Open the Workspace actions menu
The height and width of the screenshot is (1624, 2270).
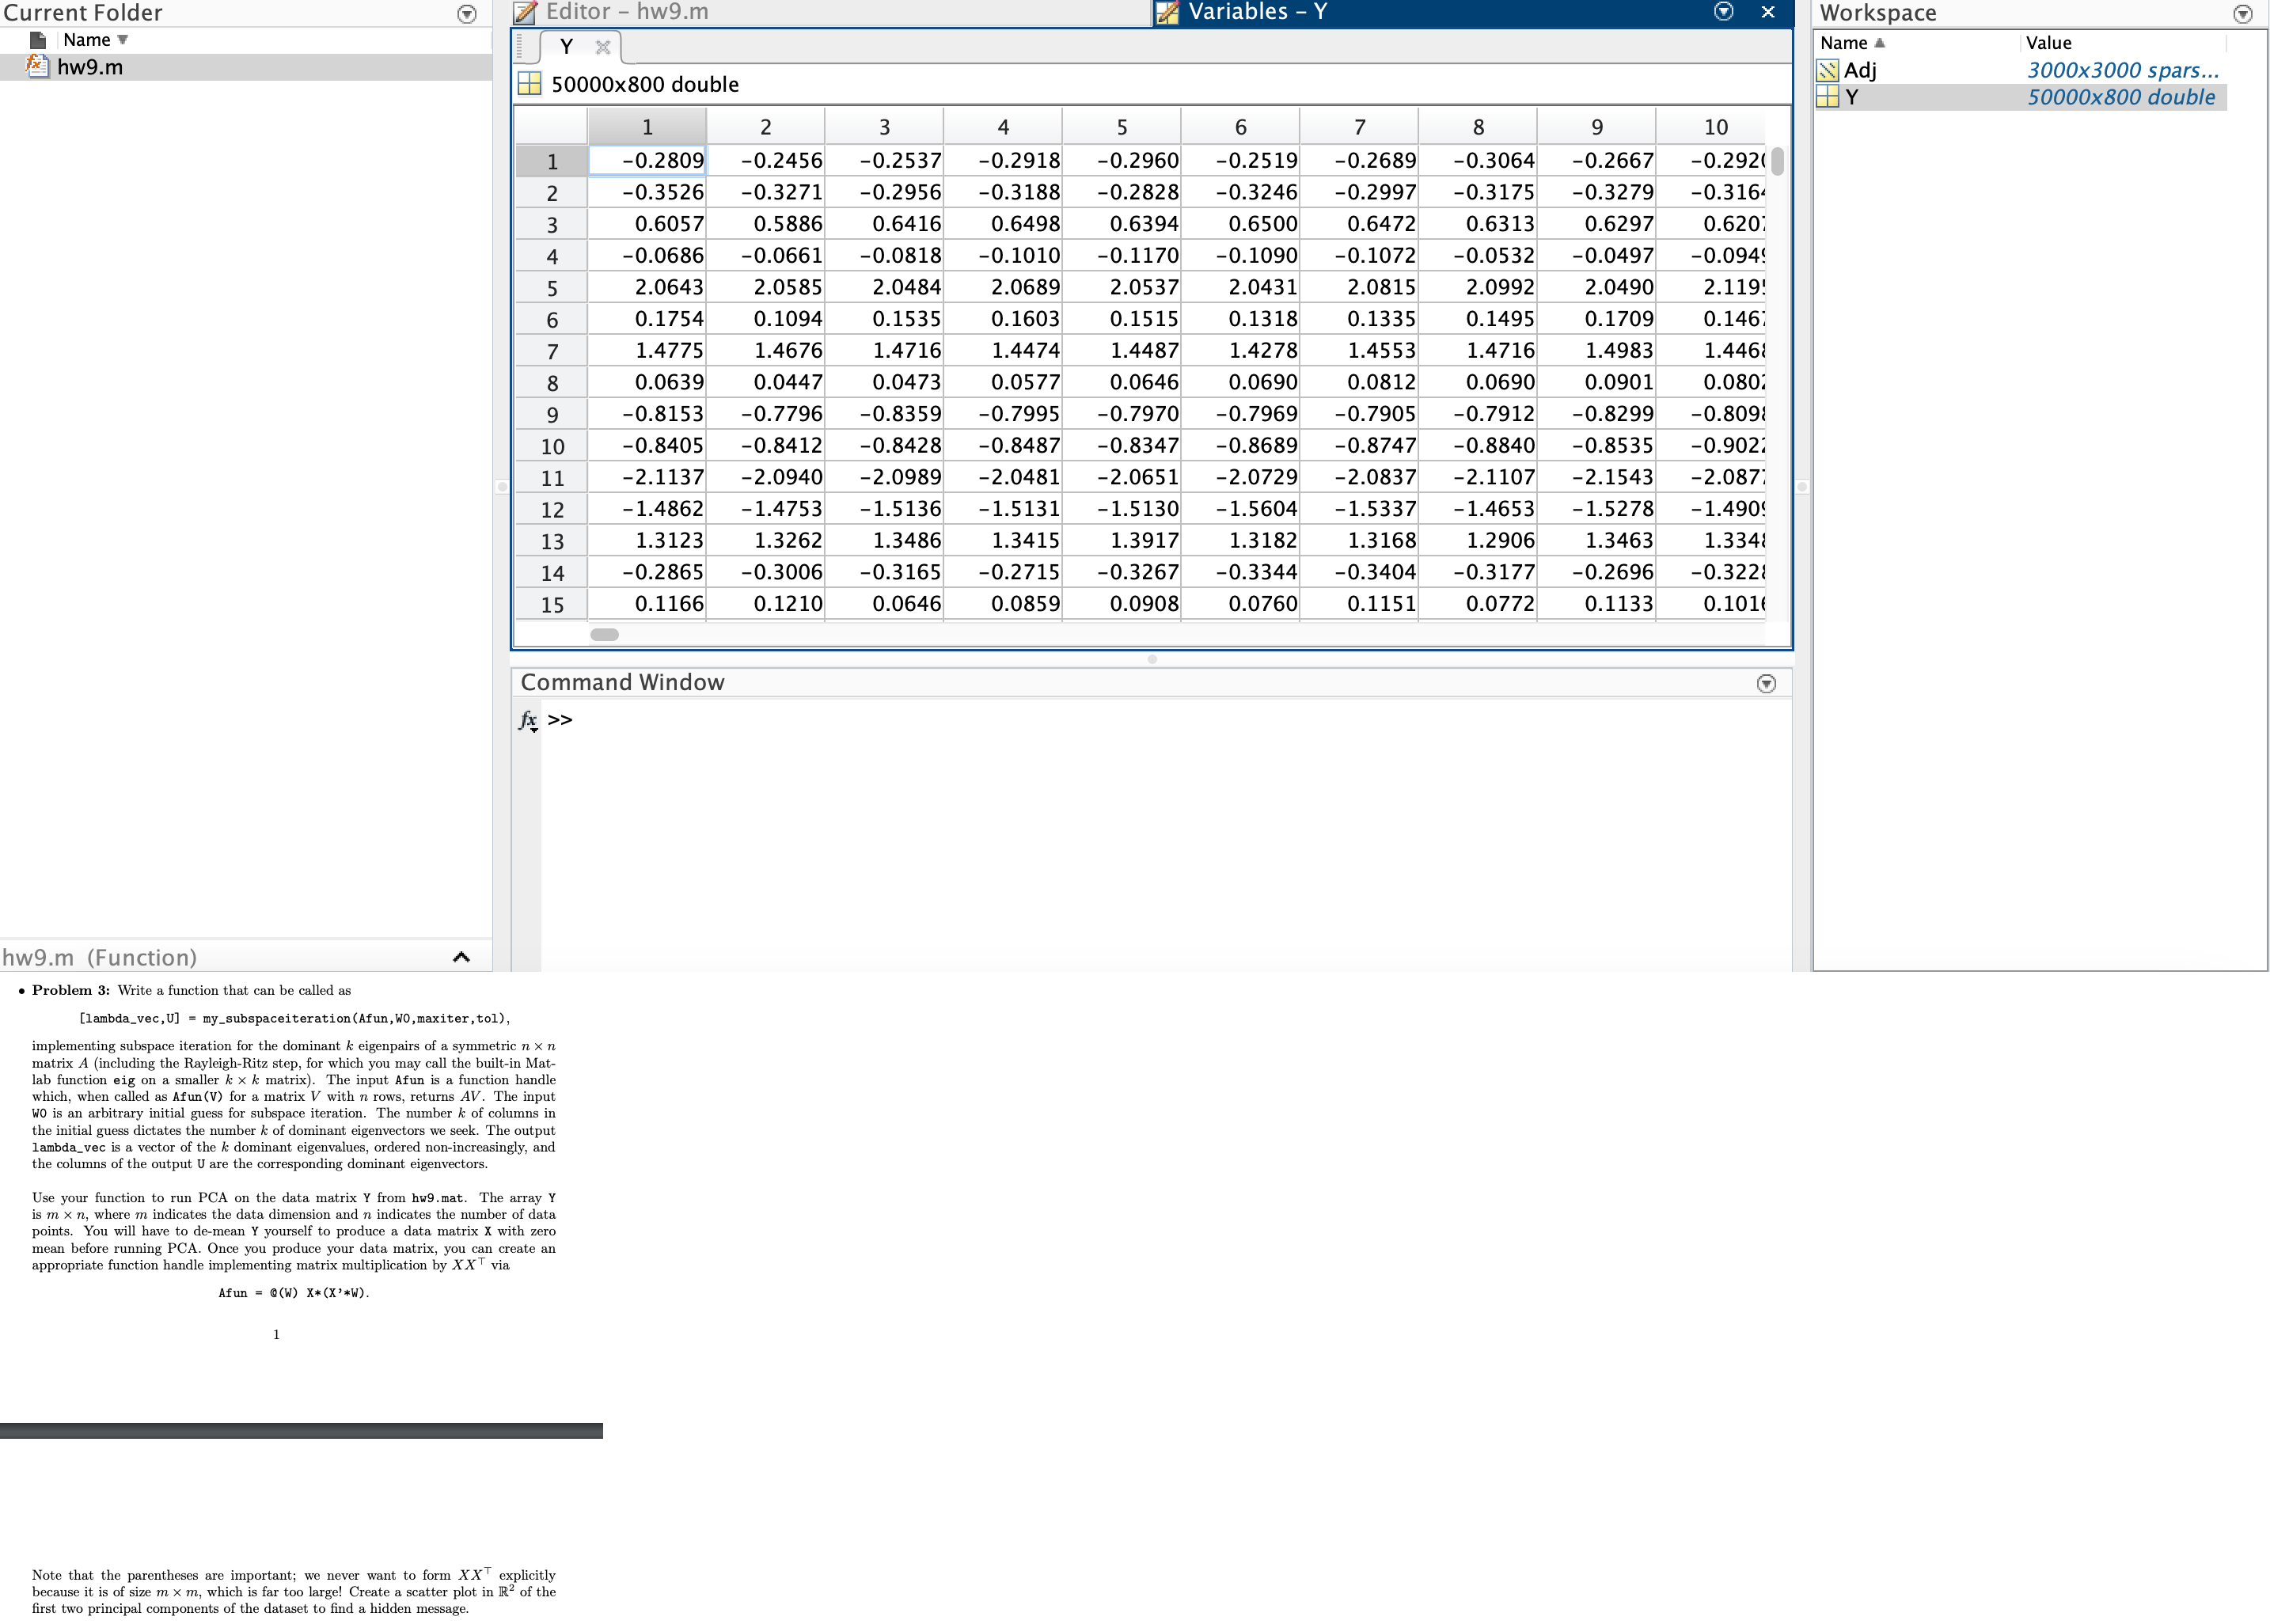(x=2243, y=13)
